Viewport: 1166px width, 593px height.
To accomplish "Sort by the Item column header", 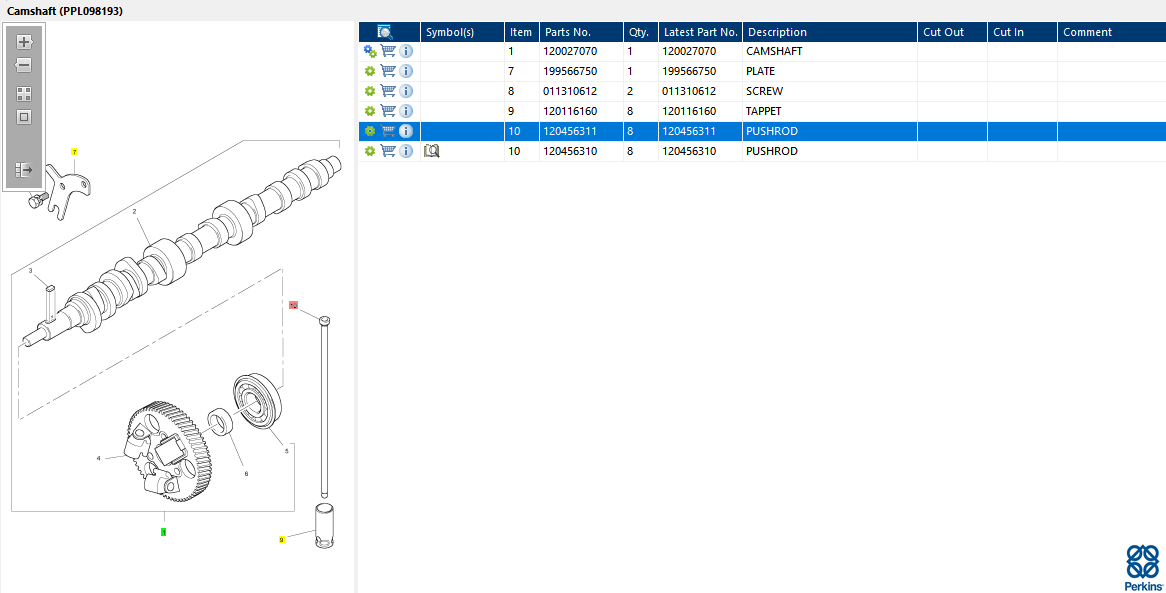I will click(522, 32).
